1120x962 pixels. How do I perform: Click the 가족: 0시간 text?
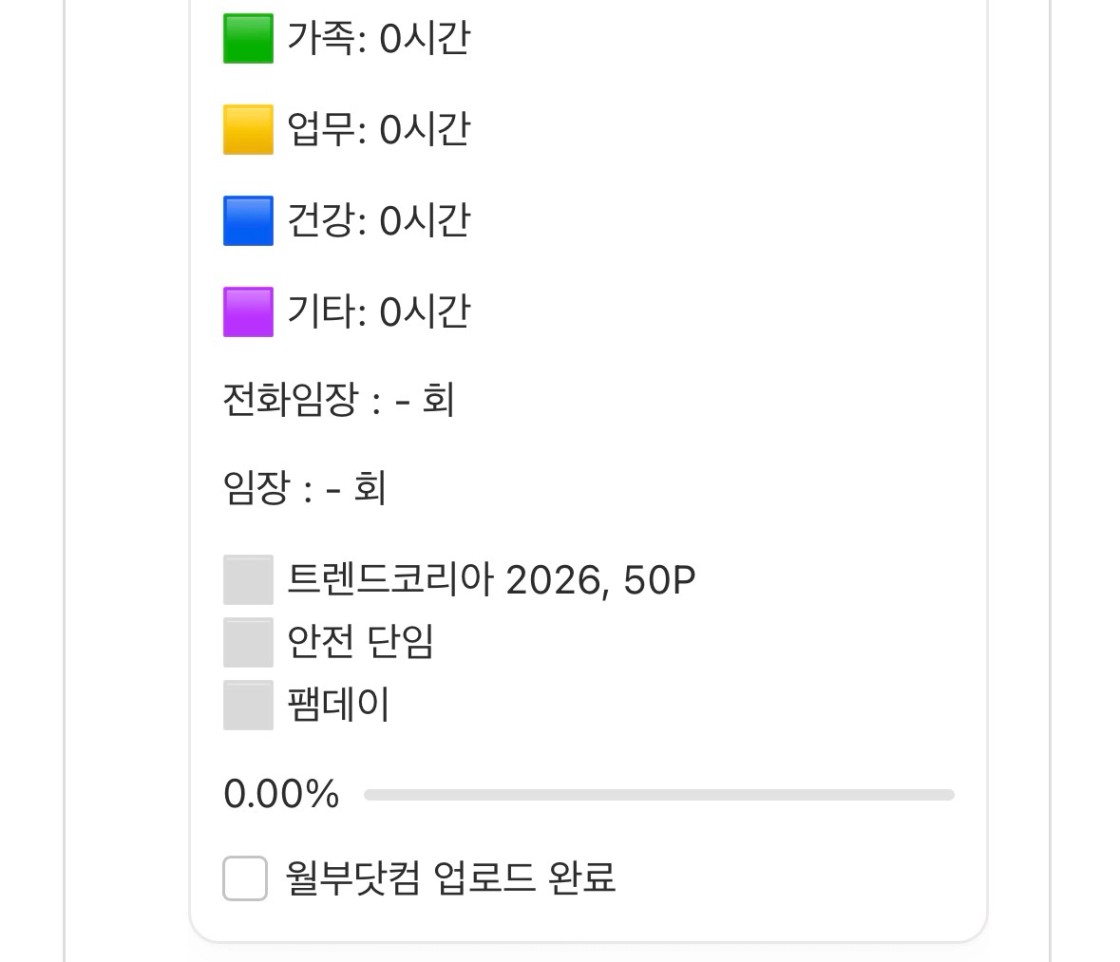click(378, 40)
